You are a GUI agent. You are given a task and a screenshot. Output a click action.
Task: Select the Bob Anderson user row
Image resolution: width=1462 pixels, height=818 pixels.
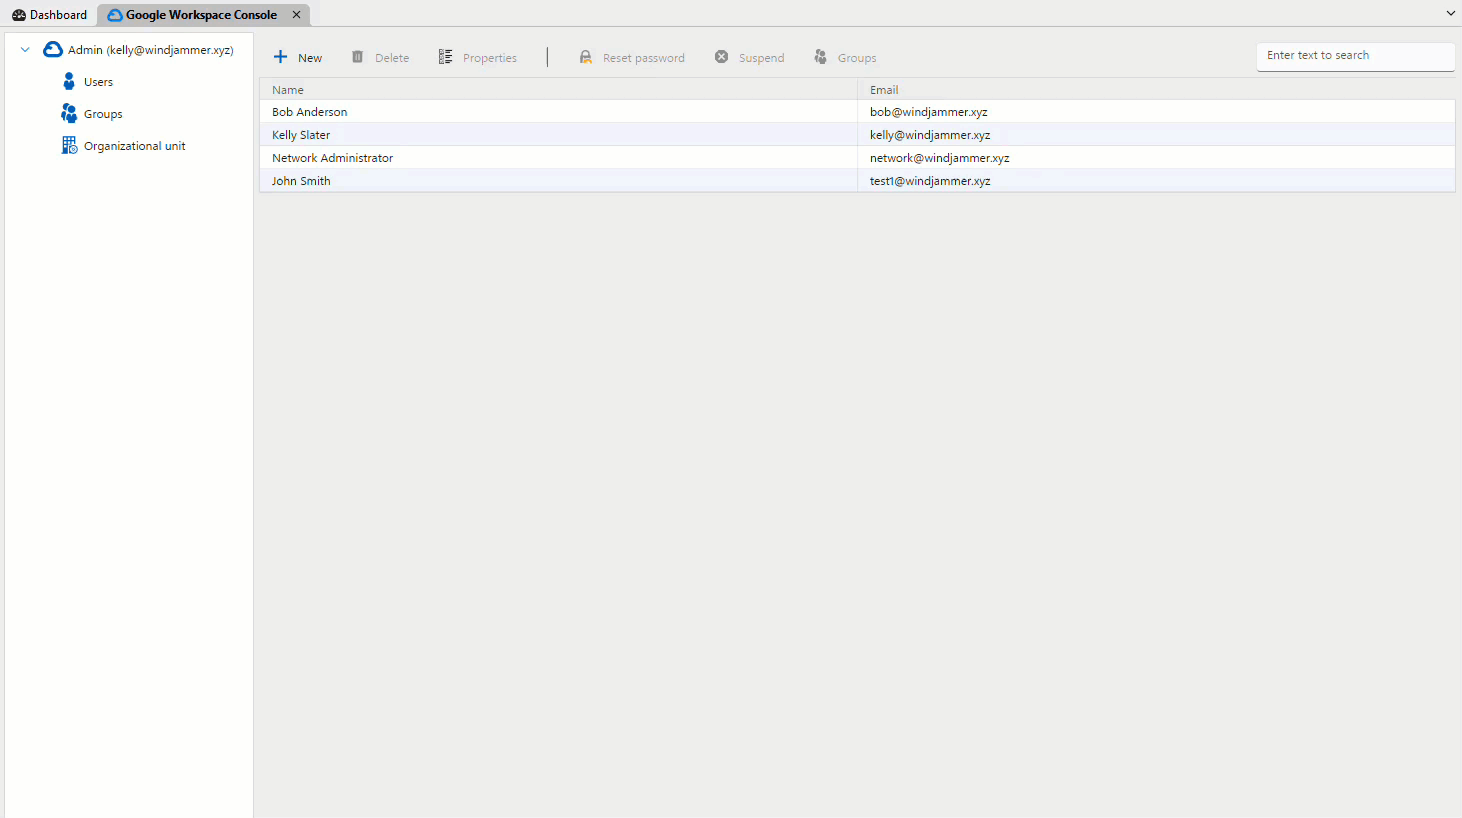(x=310, y=112)
